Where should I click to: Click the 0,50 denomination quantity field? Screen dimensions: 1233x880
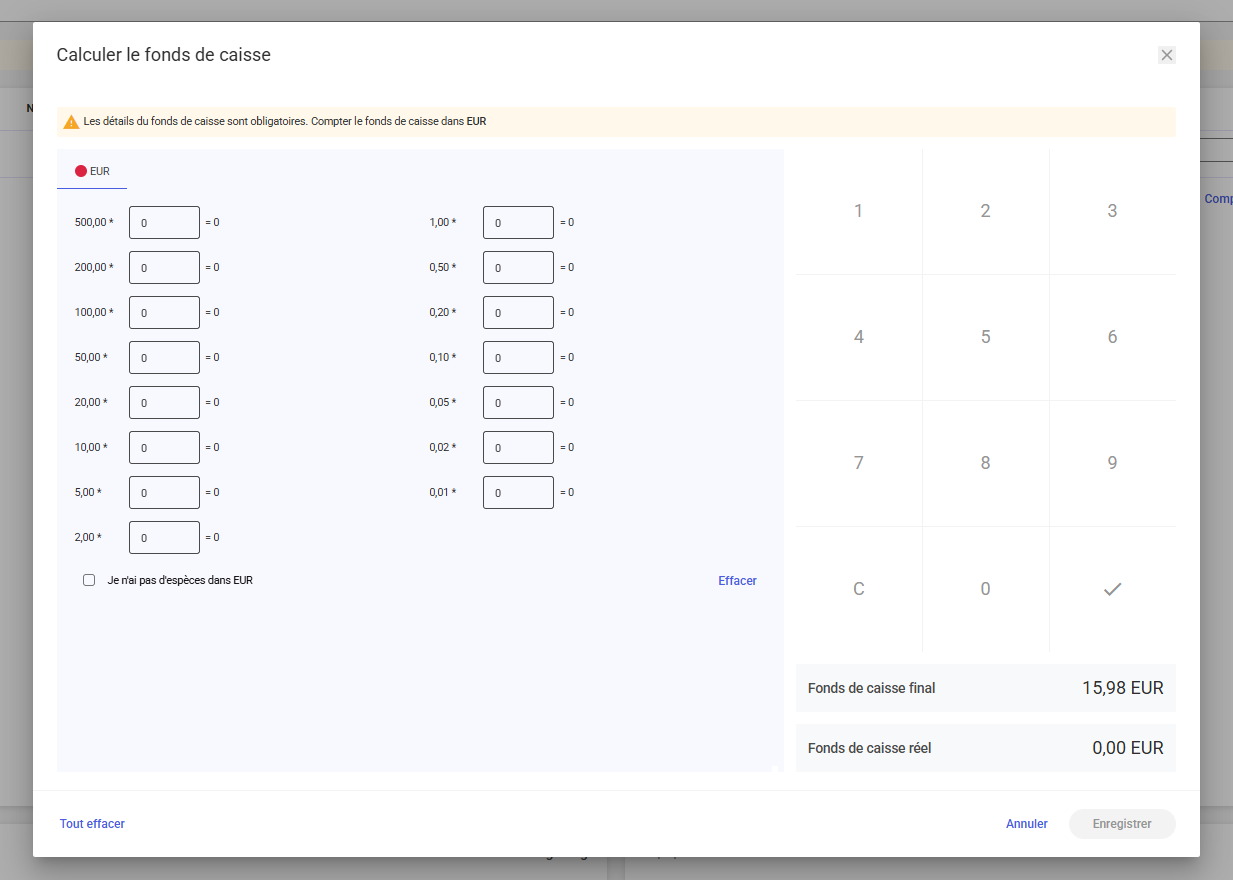coord(518,267)
